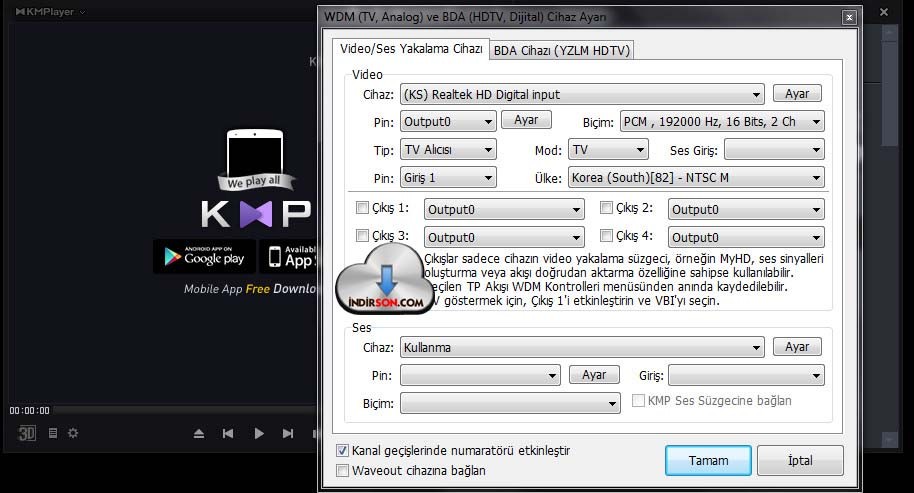Open the settings gear in KMPlayer controls

(73, 433)
